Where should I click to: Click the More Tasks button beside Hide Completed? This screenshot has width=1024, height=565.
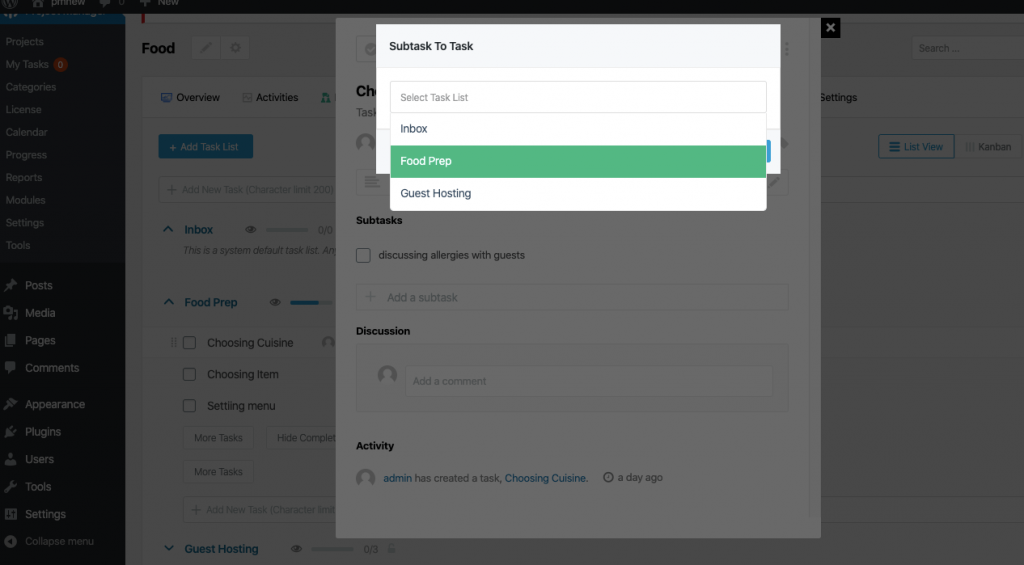tap(218, 438)
